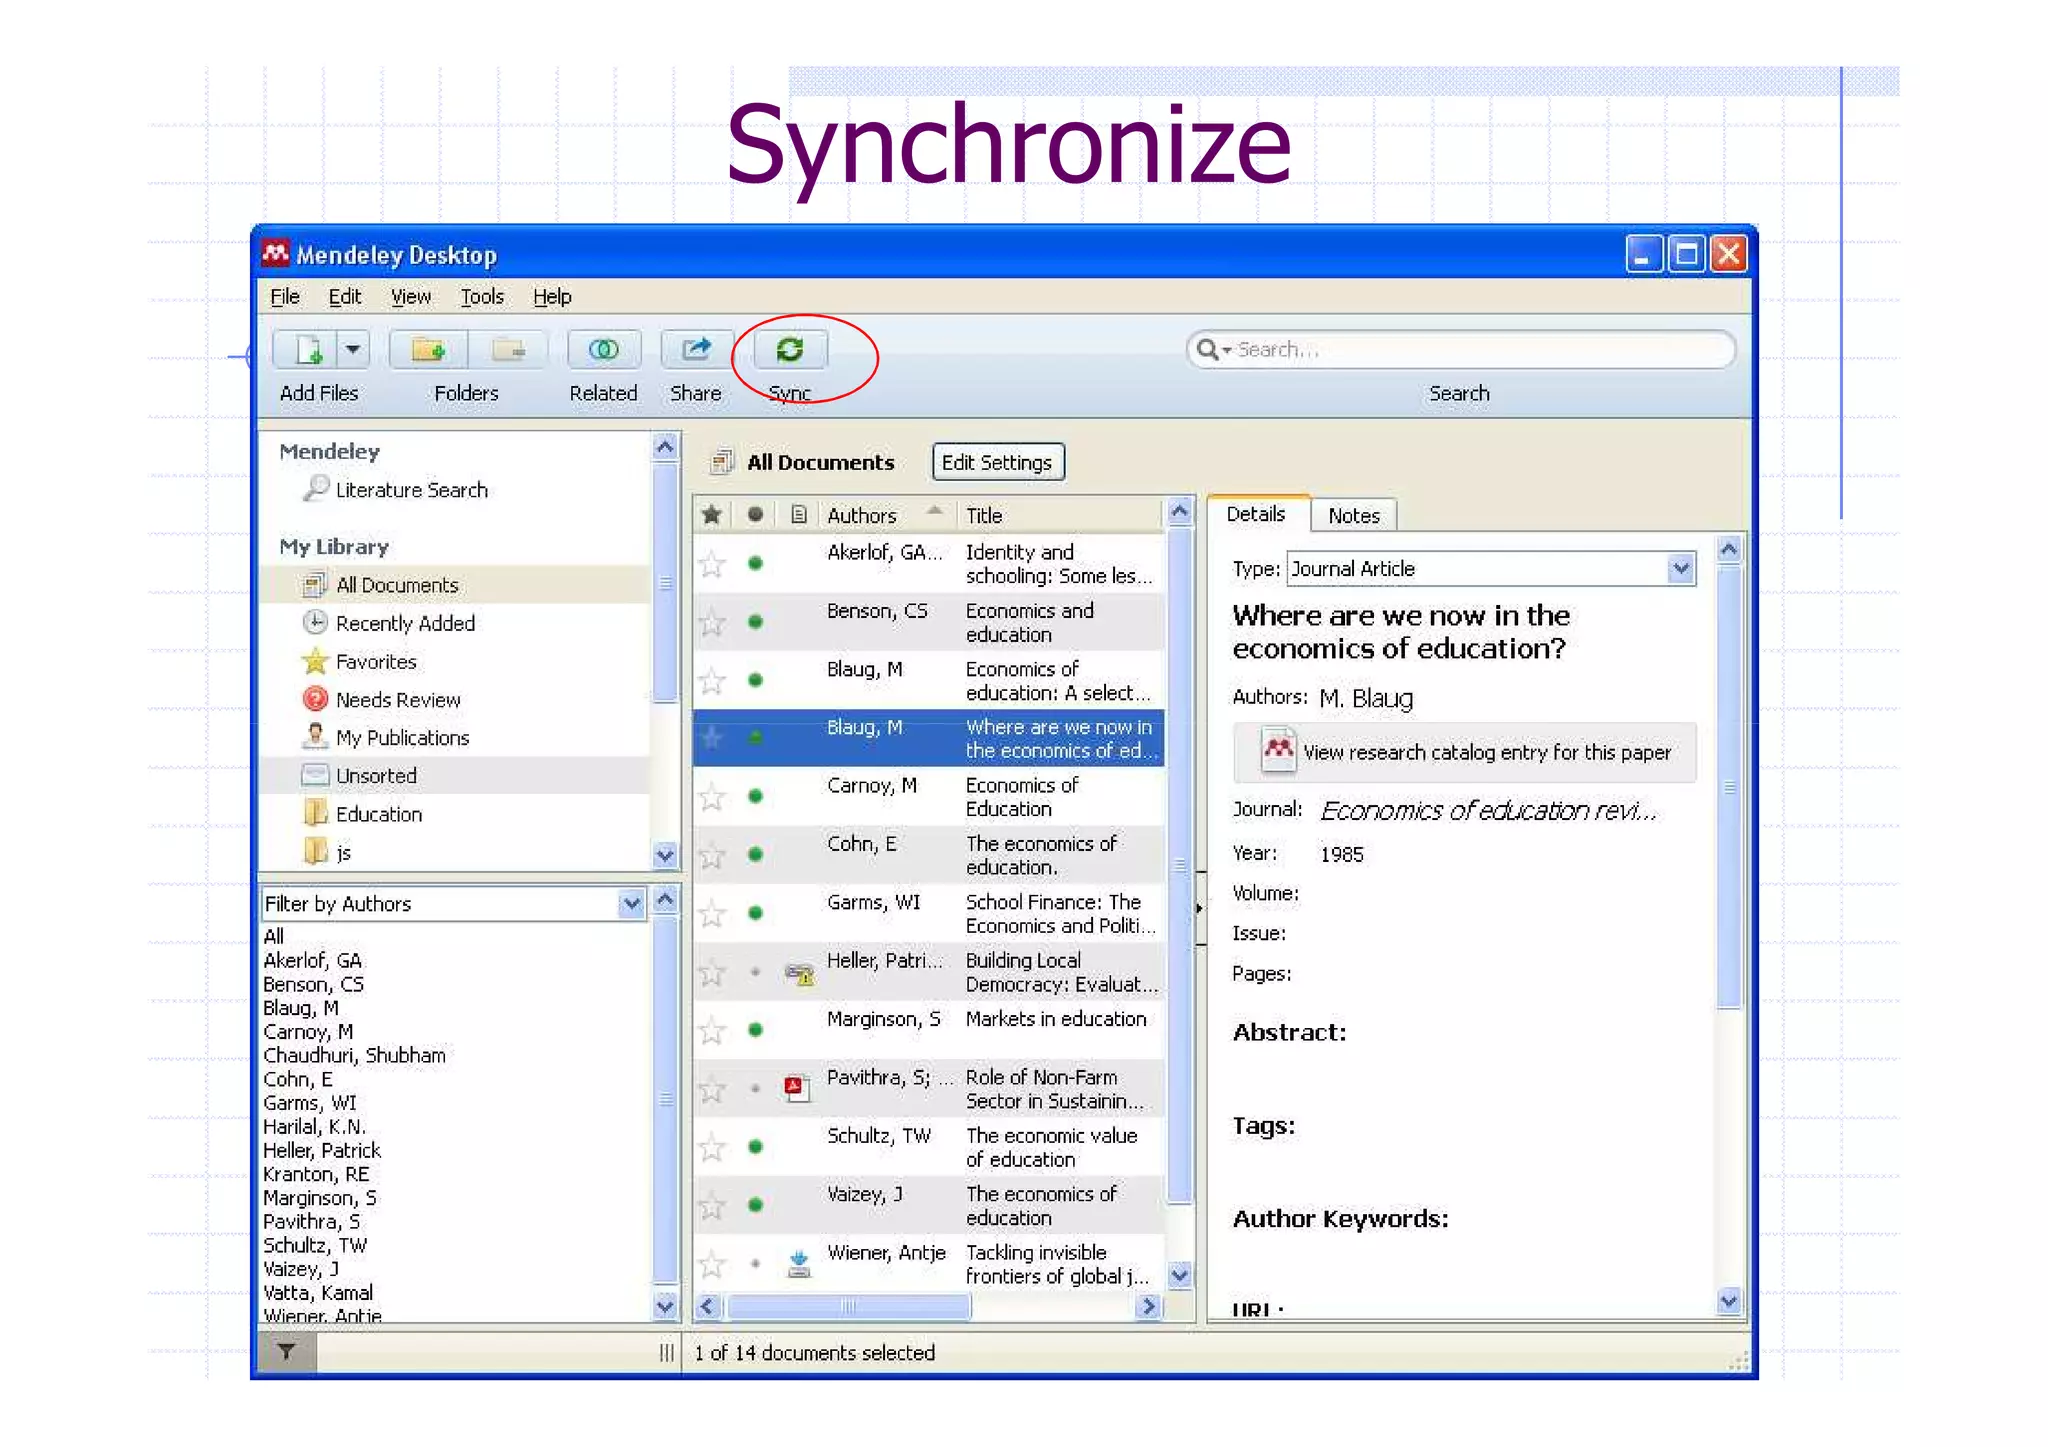Open the Tools menu
Viewport: 2048px width, 1447px height.
click(x=482, y=297)
